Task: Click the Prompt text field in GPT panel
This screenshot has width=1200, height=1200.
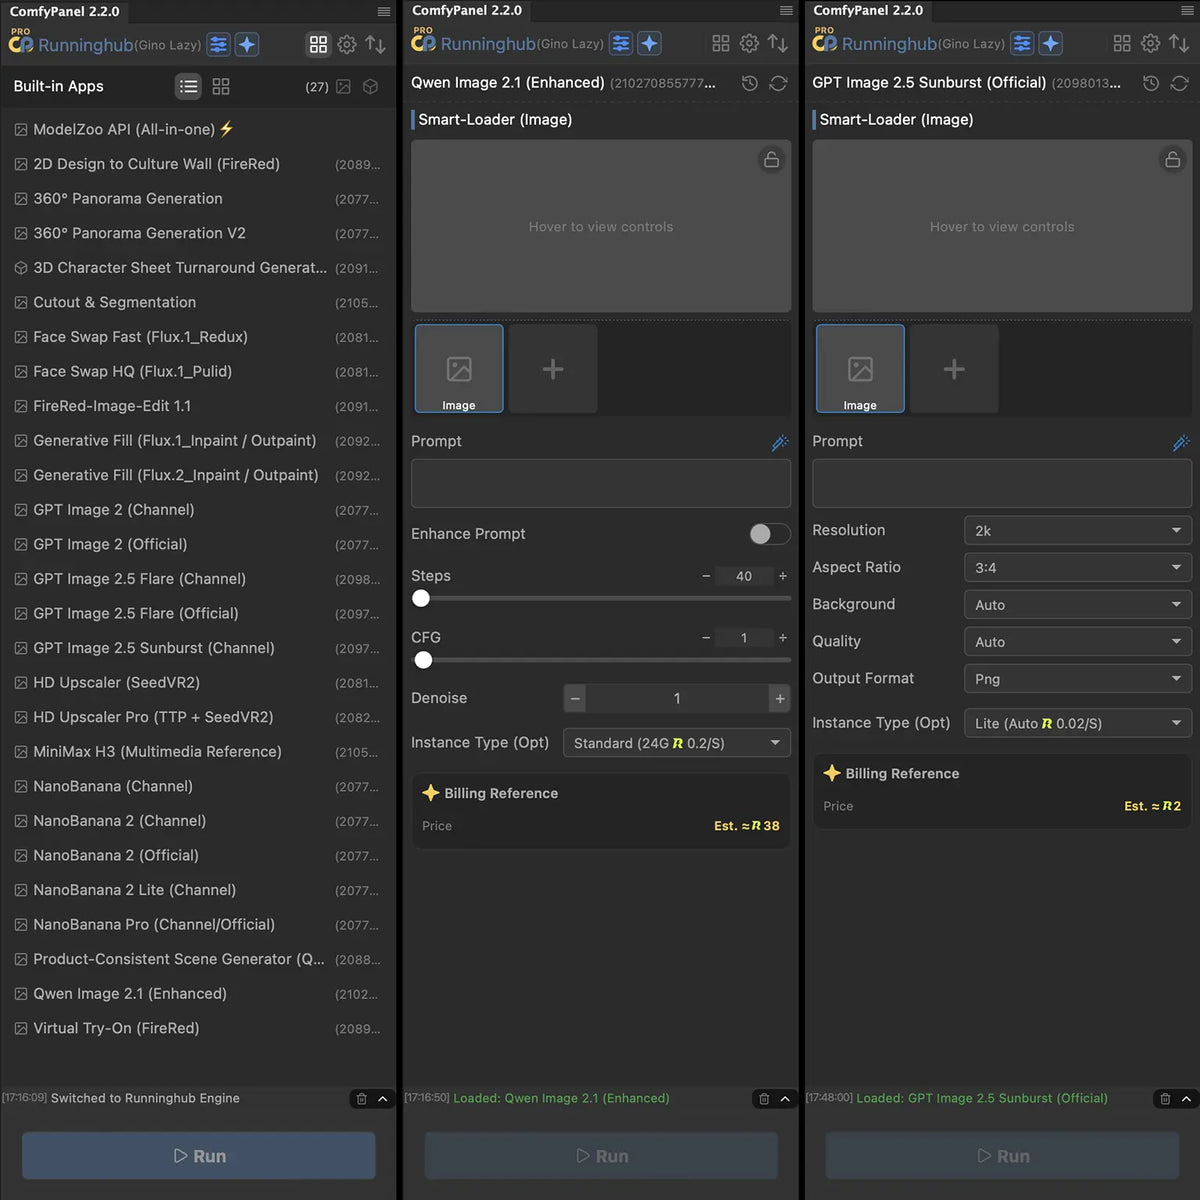Action: click(x=1002, y=484)
